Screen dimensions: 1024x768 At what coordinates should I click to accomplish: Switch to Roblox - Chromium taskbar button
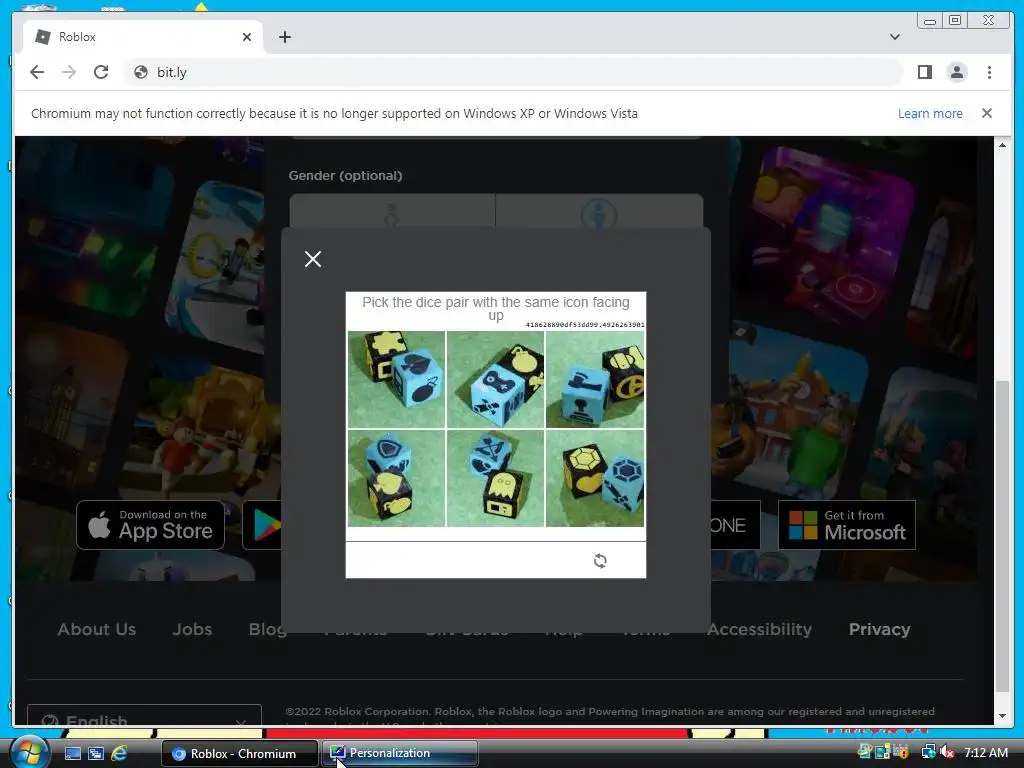click(x=240, y=754)
